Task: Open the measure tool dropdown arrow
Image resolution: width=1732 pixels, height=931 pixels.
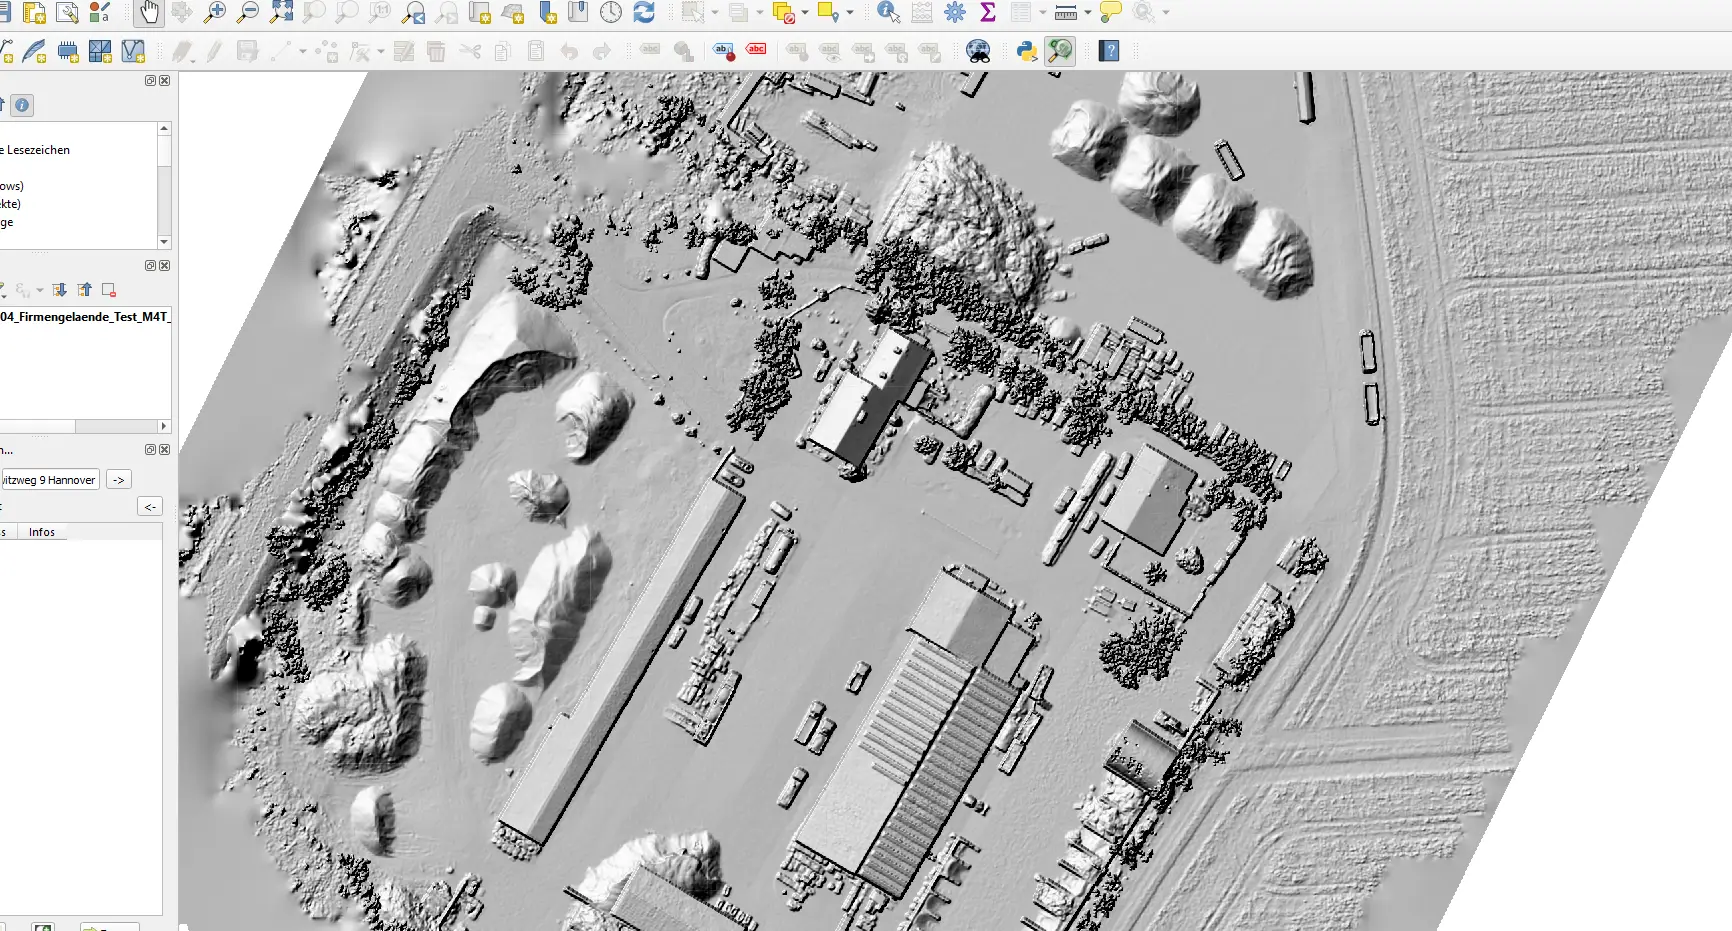Action: [x=1087, y=13]
